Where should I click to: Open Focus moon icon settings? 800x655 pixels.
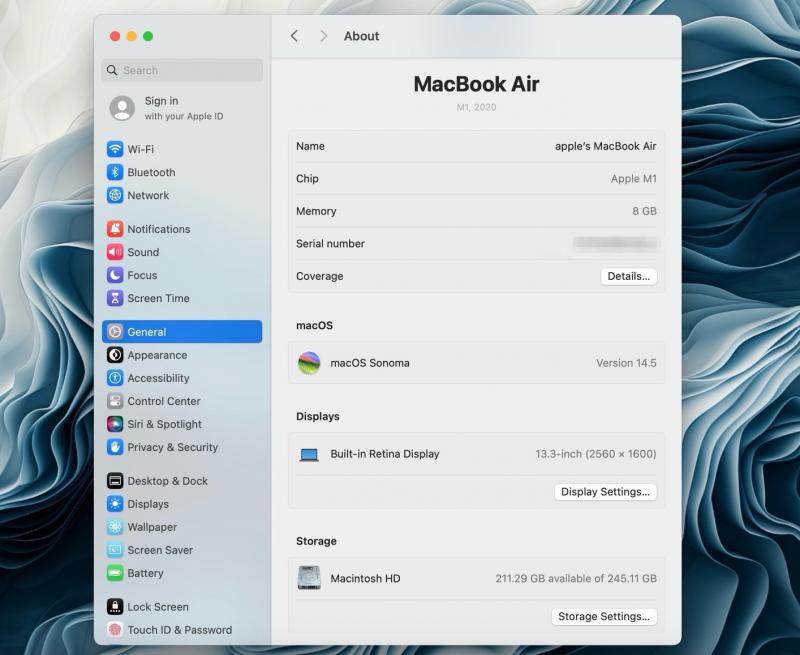point(115,275)
